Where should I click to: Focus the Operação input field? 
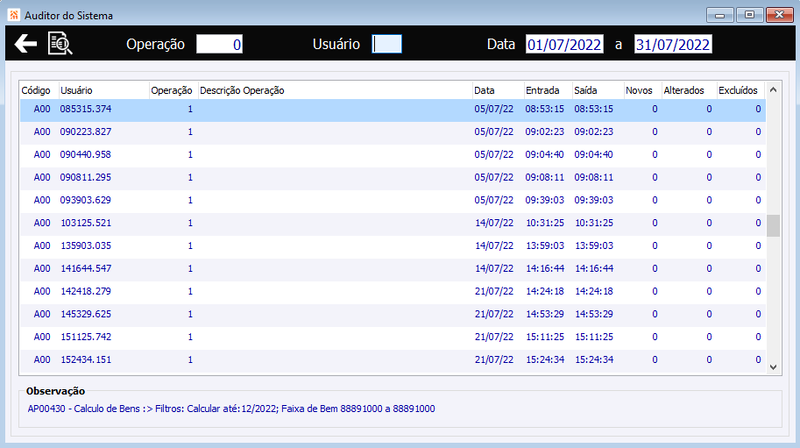pyautogui.click(x=219, y=44)
